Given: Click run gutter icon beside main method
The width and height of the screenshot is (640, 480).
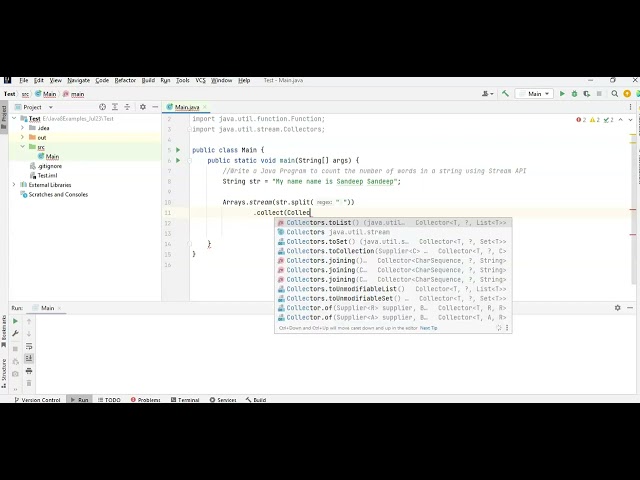Looking at the screenshot, I should pyautogui.click(x=178, y=160).
